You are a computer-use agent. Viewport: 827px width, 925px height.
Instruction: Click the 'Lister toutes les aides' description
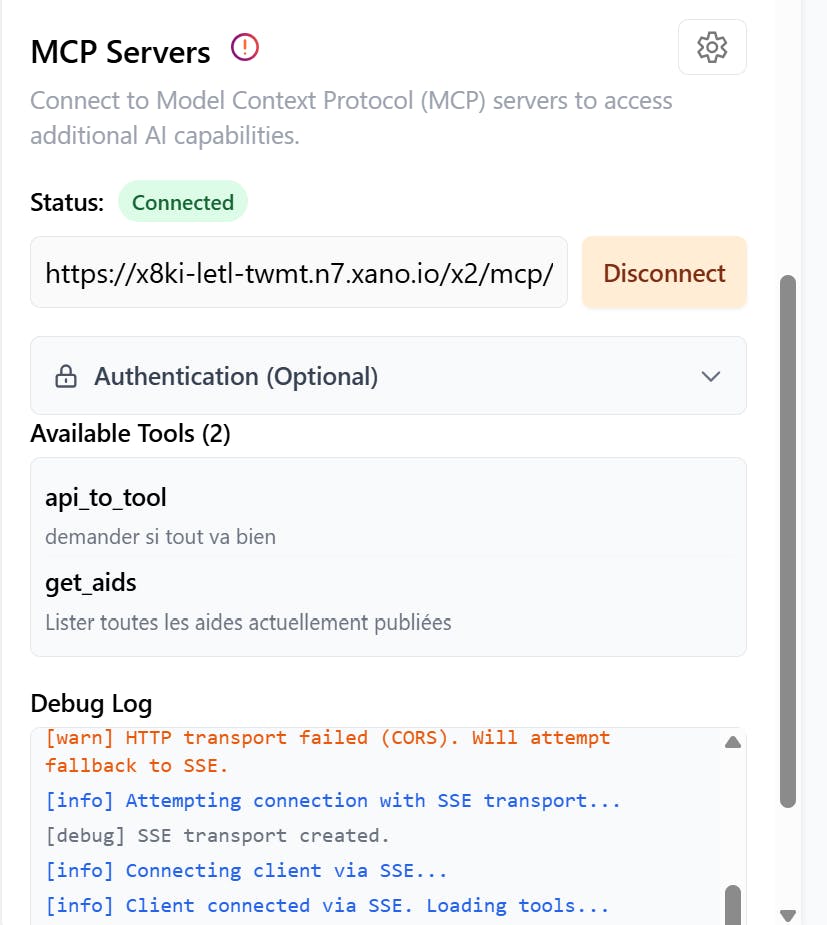[x=248, y=623]
